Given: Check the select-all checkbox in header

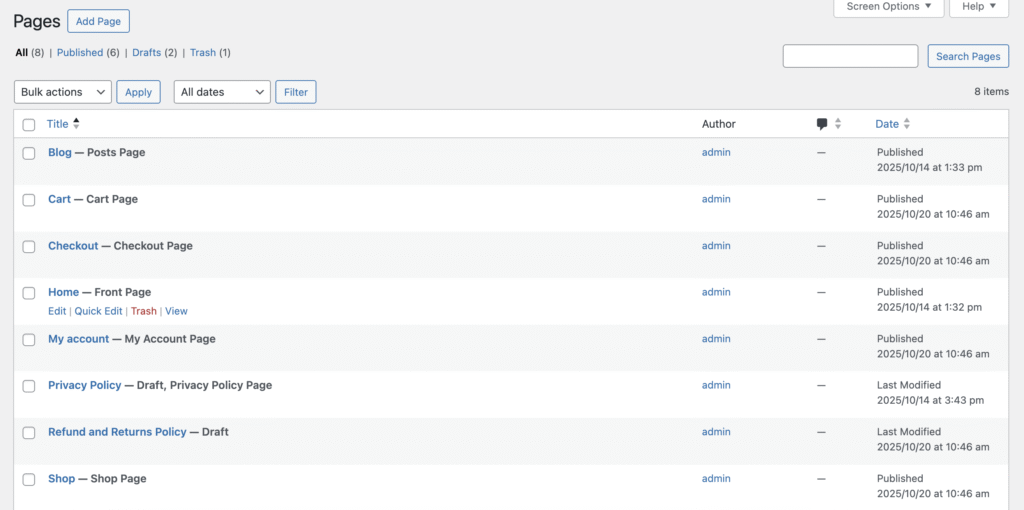Looking at the screenshot, I should tap(29, 125).
